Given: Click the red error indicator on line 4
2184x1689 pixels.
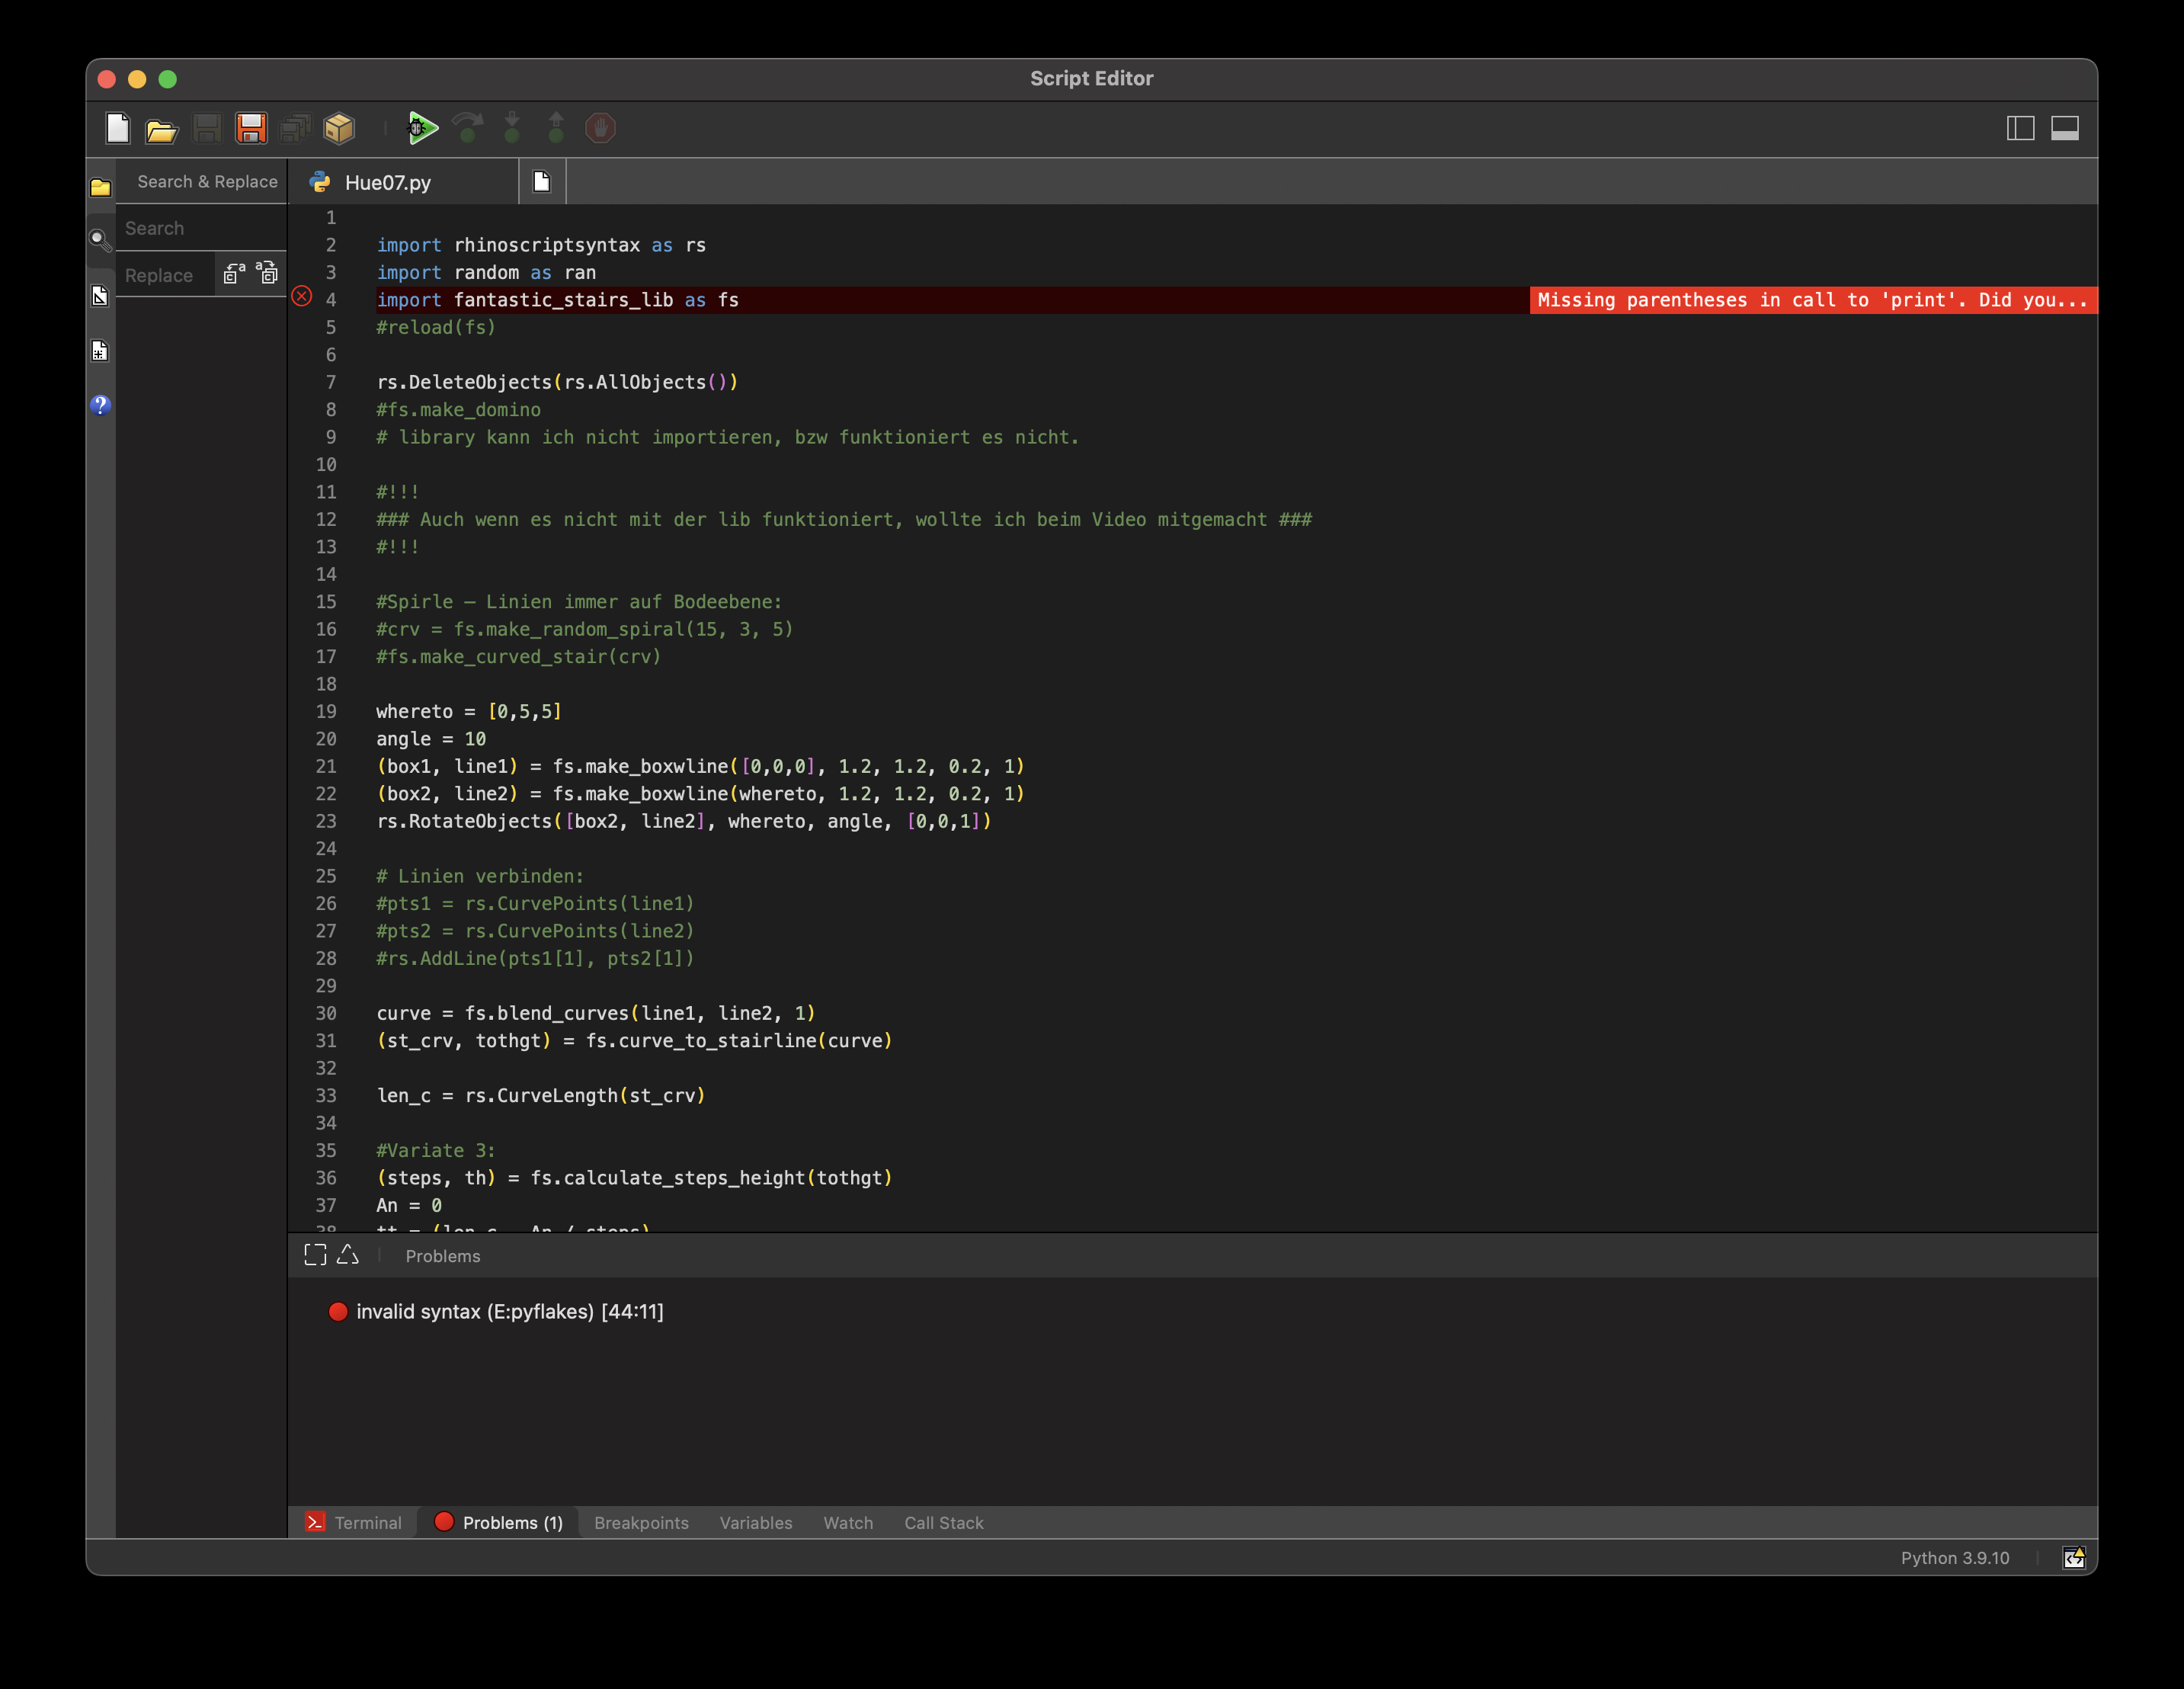Looking at the screenshot, I should point(302,294).
